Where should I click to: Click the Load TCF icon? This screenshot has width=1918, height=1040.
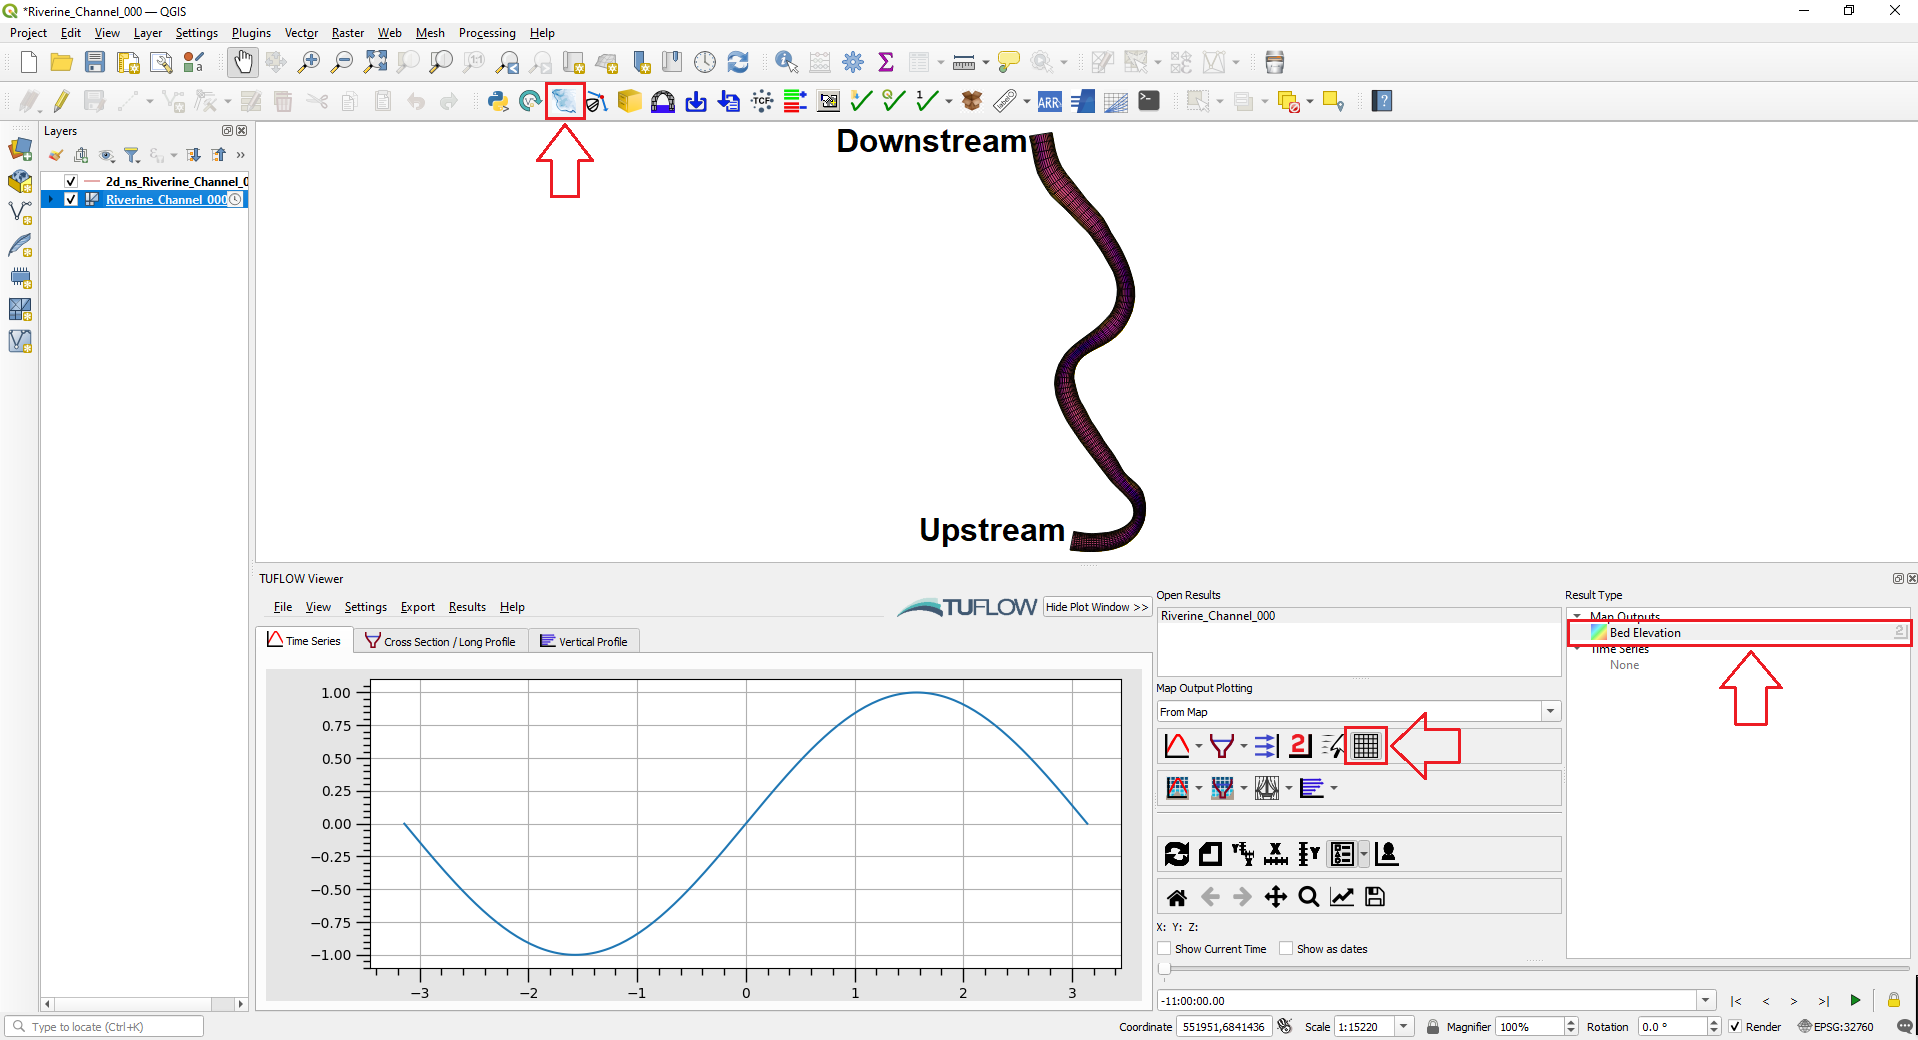[762, 100]
